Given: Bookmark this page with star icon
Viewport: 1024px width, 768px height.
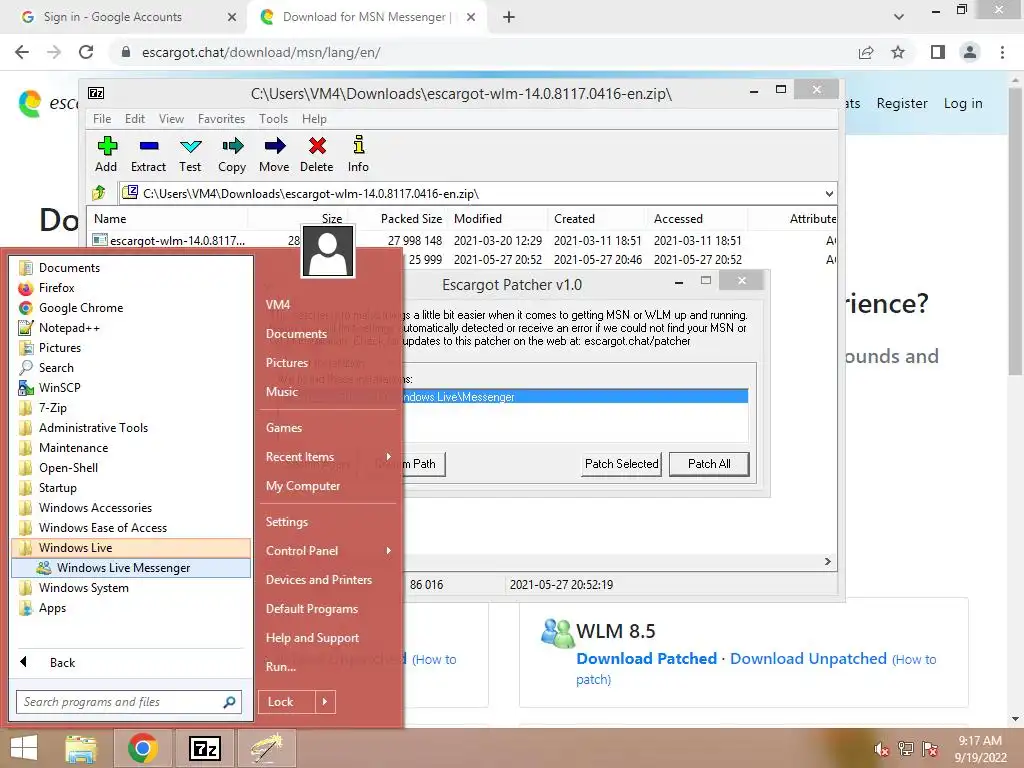Looking at the screenshot, I should pos(898,52).
